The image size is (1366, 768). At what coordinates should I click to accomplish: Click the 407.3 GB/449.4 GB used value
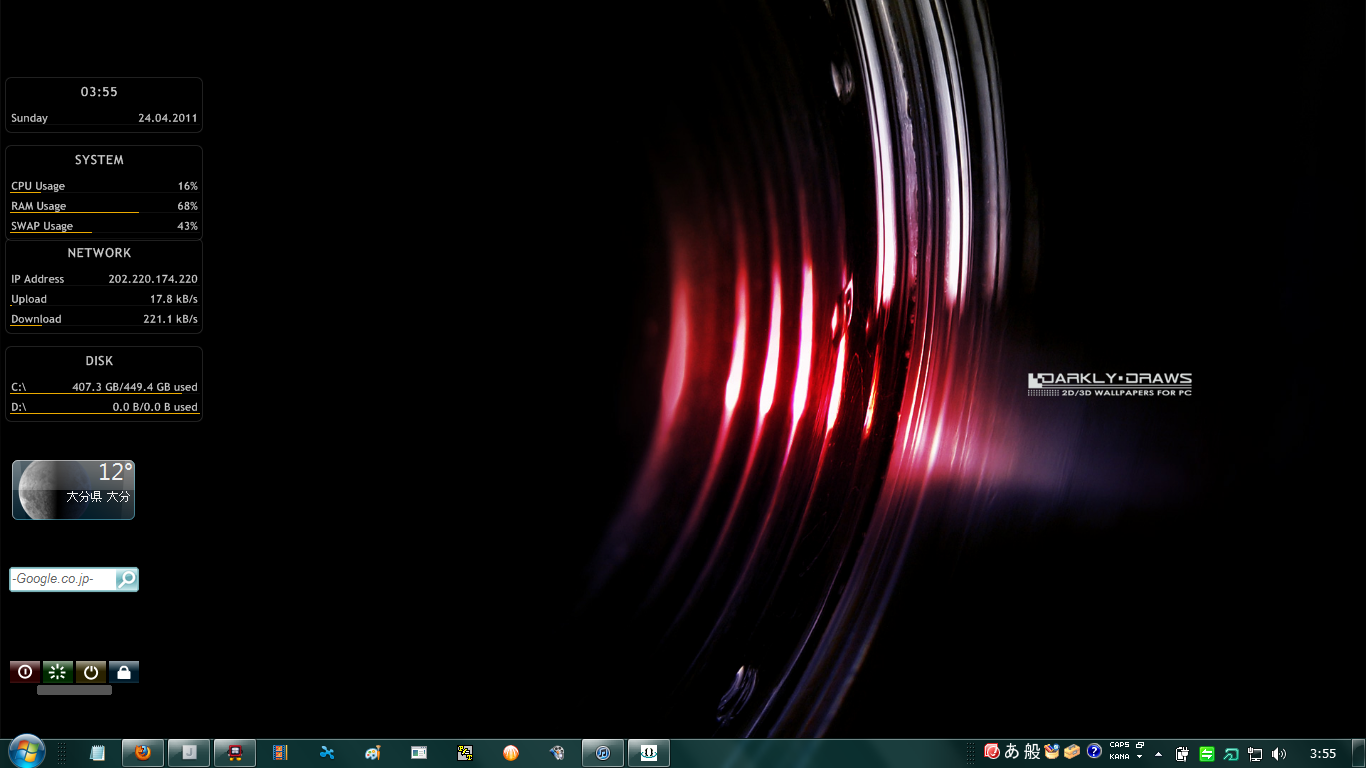135,387
